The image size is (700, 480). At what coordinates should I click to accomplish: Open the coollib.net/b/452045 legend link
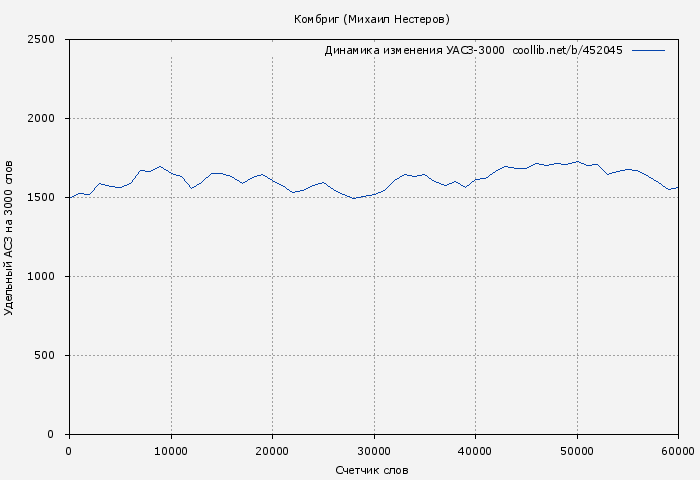point(567,50)
